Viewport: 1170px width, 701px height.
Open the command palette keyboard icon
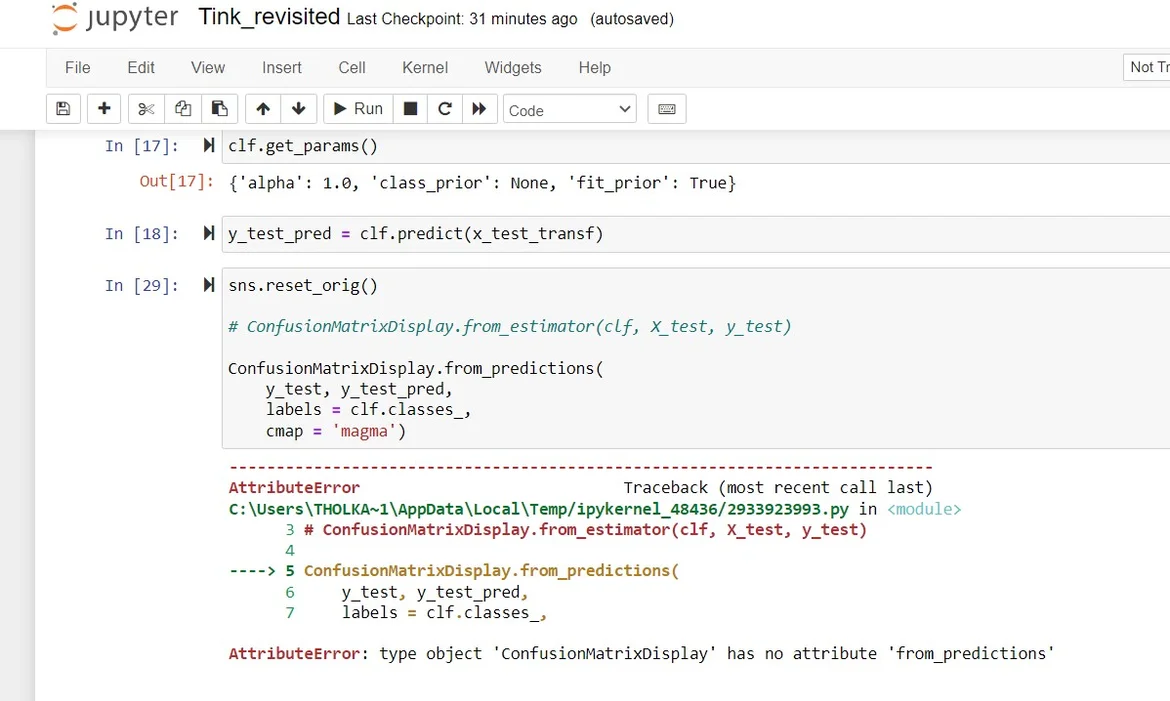pos(667,109)
